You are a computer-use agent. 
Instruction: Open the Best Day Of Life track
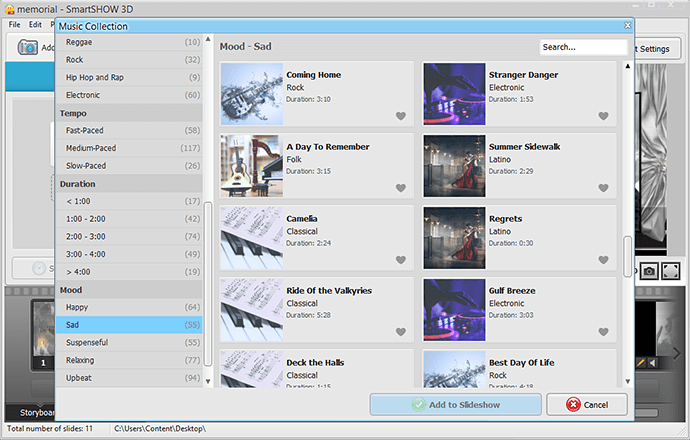(x=519, y=369)
